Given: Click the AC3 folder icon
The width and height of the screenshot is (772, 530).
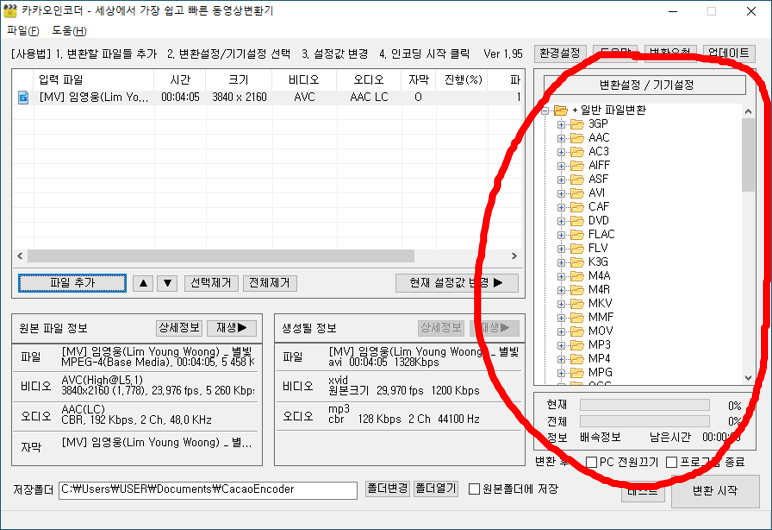Looking at the screenshot, I should [x=577, y=152].
